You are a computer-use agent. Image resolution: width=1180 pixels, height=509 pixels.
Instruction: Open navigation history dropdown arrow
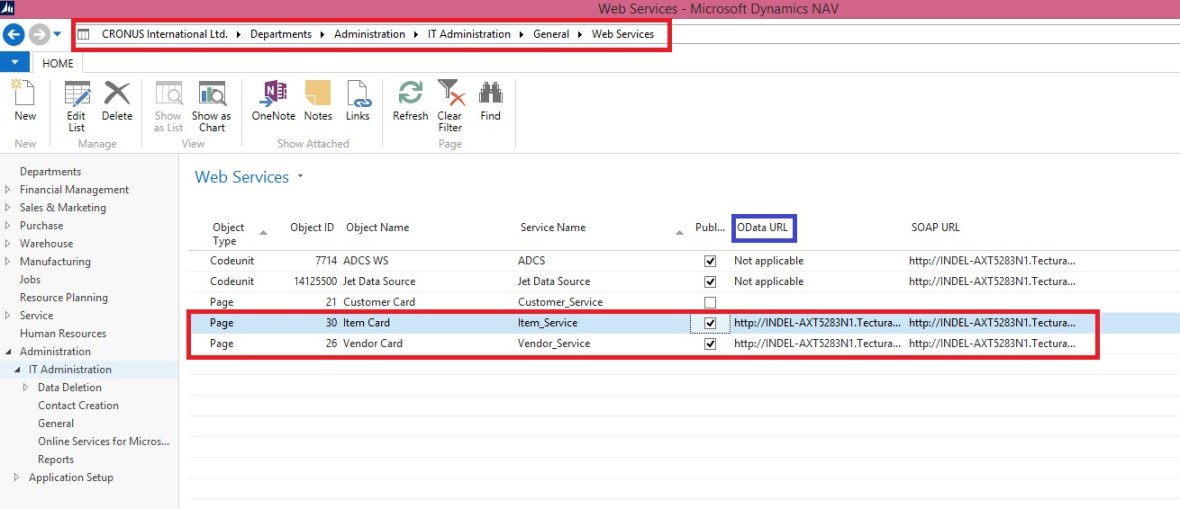point(57,34)
